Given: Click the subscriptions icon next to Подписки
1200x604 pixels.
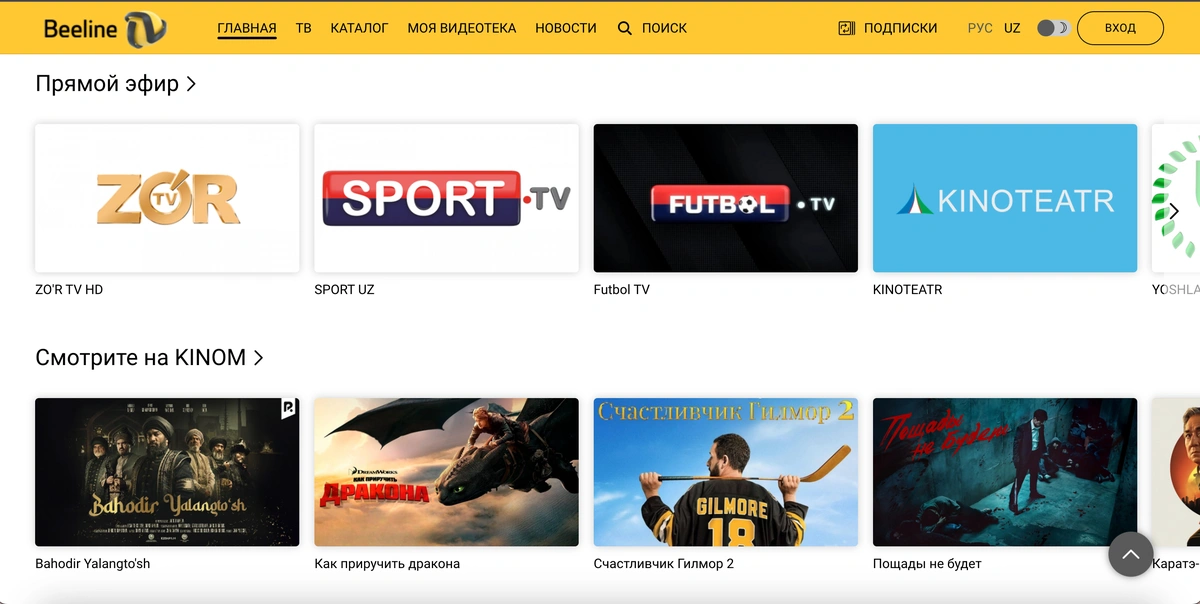Looking at the screenshot, I should 847,28.
